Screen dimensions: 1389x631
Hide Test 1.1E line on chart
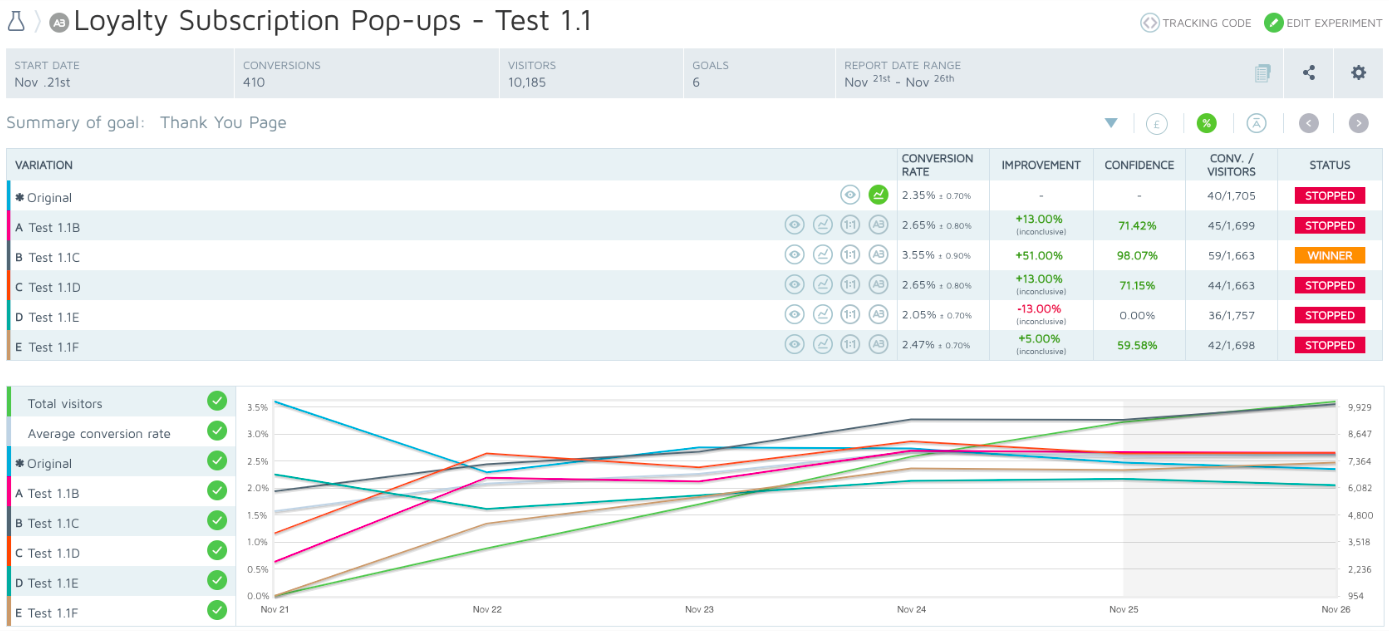point(217,580)
